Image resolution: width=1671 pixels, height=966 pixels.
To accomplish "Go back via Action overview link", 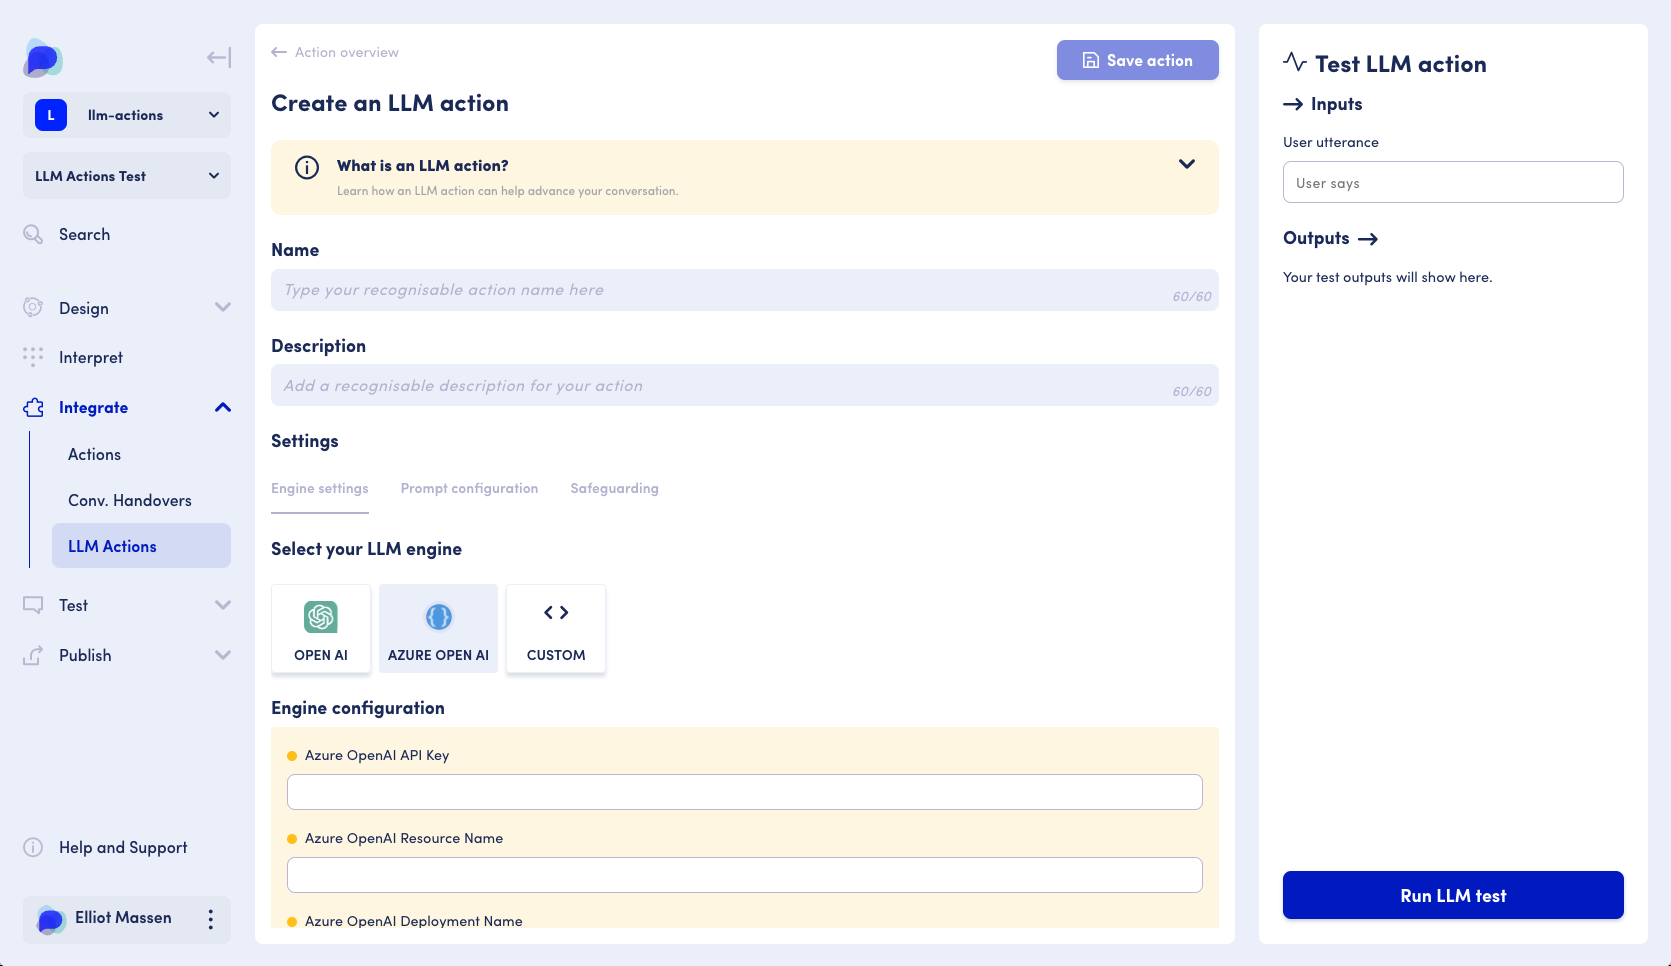I will point(335,52).
